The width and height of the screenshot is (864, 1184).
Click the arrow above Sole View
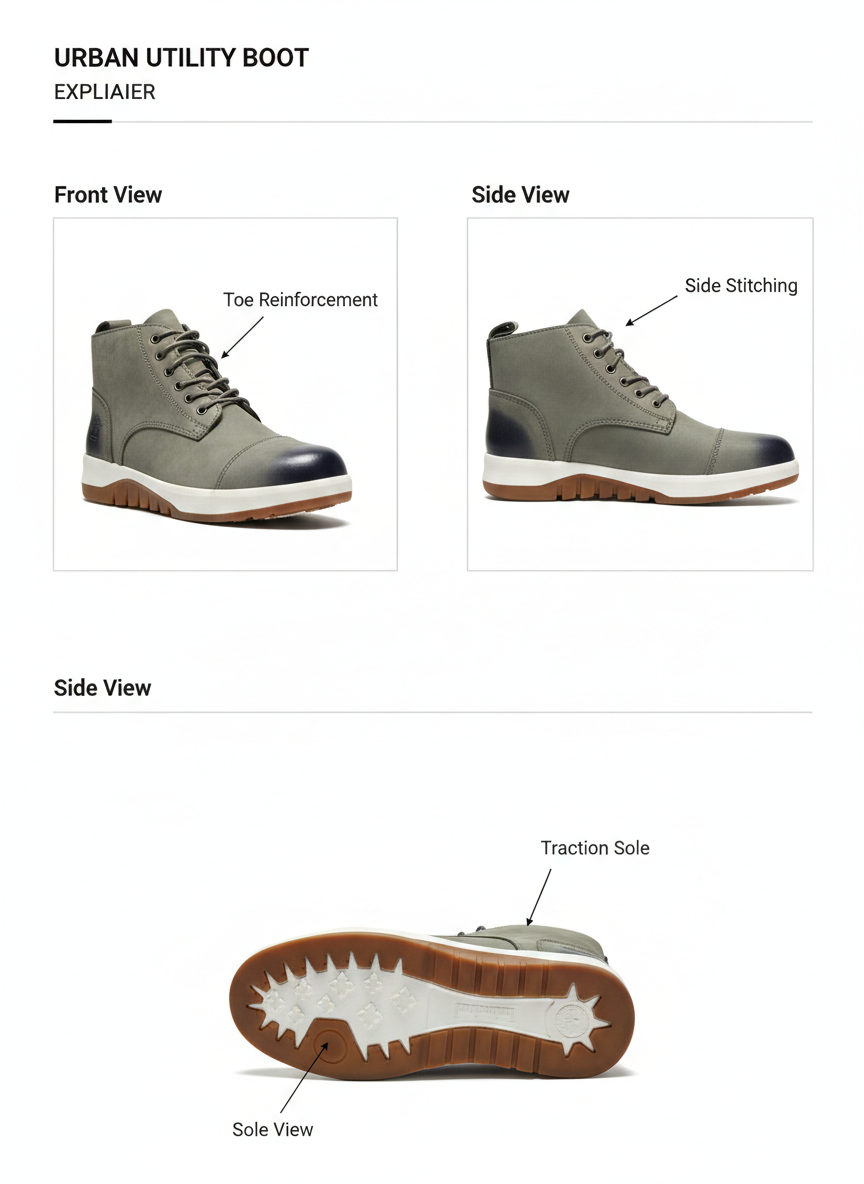[304, 1077]
